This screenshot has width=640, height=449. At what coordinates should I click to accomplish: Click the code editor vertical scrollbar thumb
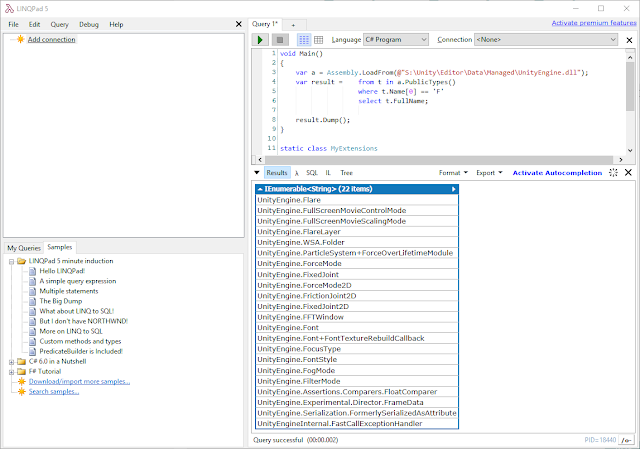click(630, 87)
